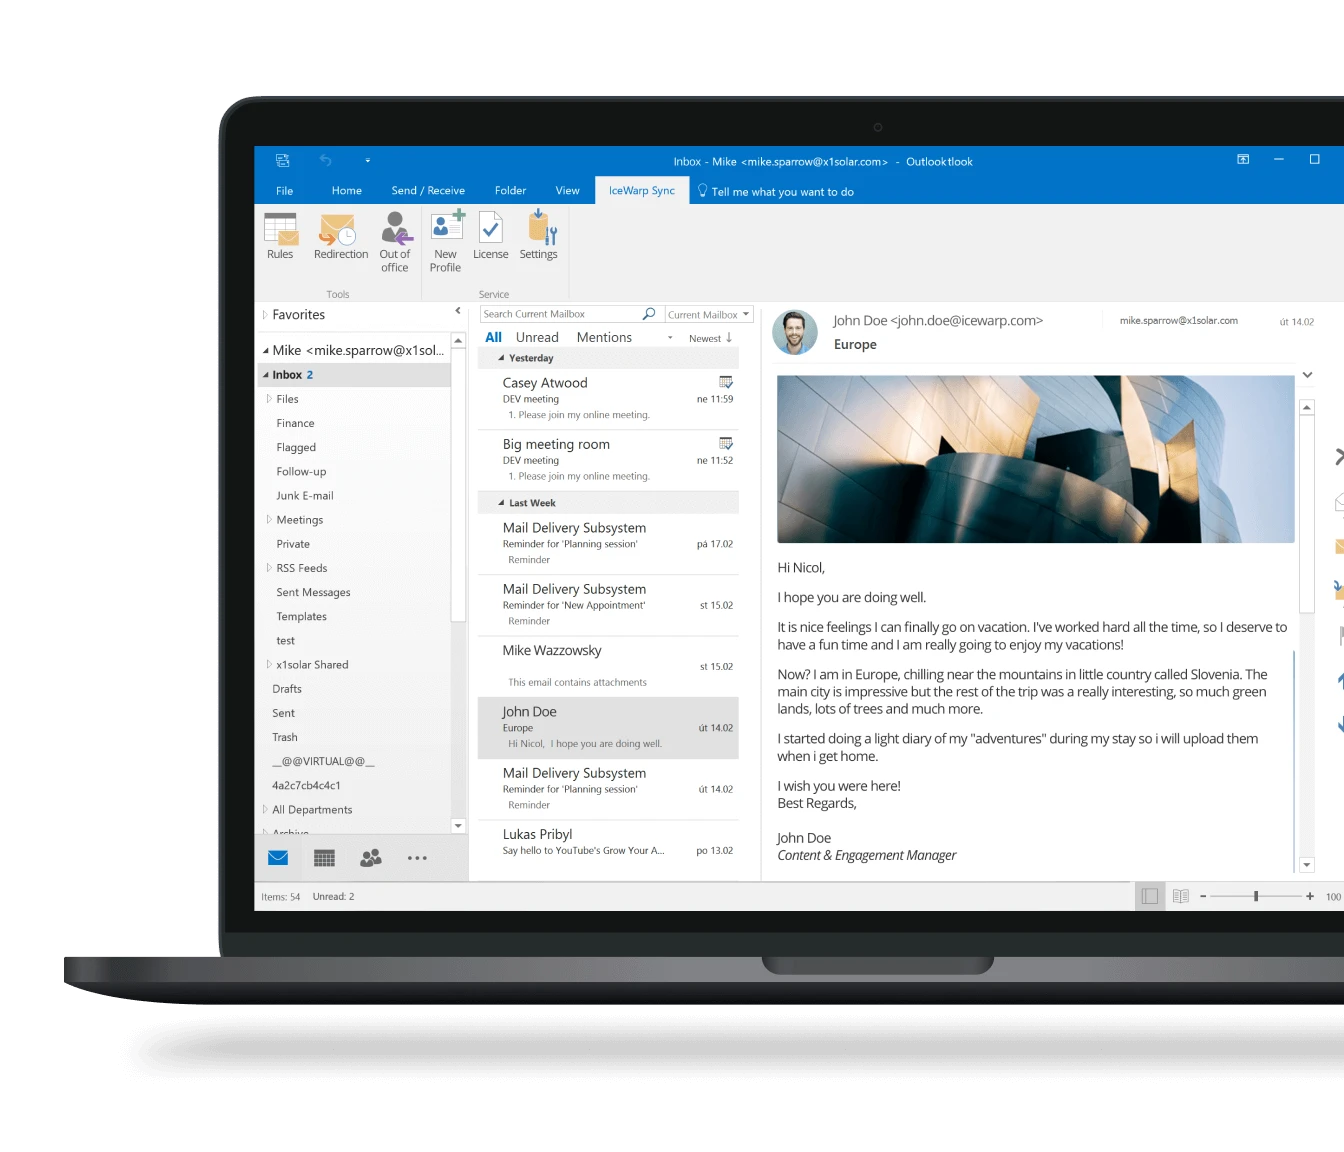1344x1152 pixels.
Task: Open the License service icon
Action: (490, 236)
